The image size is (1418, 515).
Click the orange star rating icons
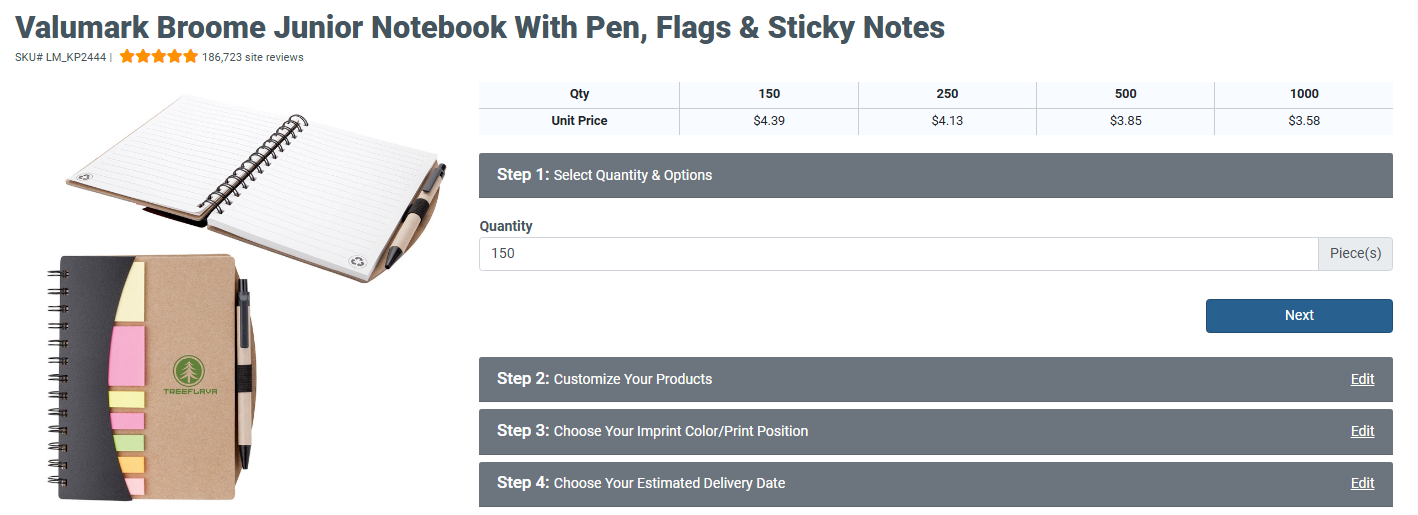158,57
